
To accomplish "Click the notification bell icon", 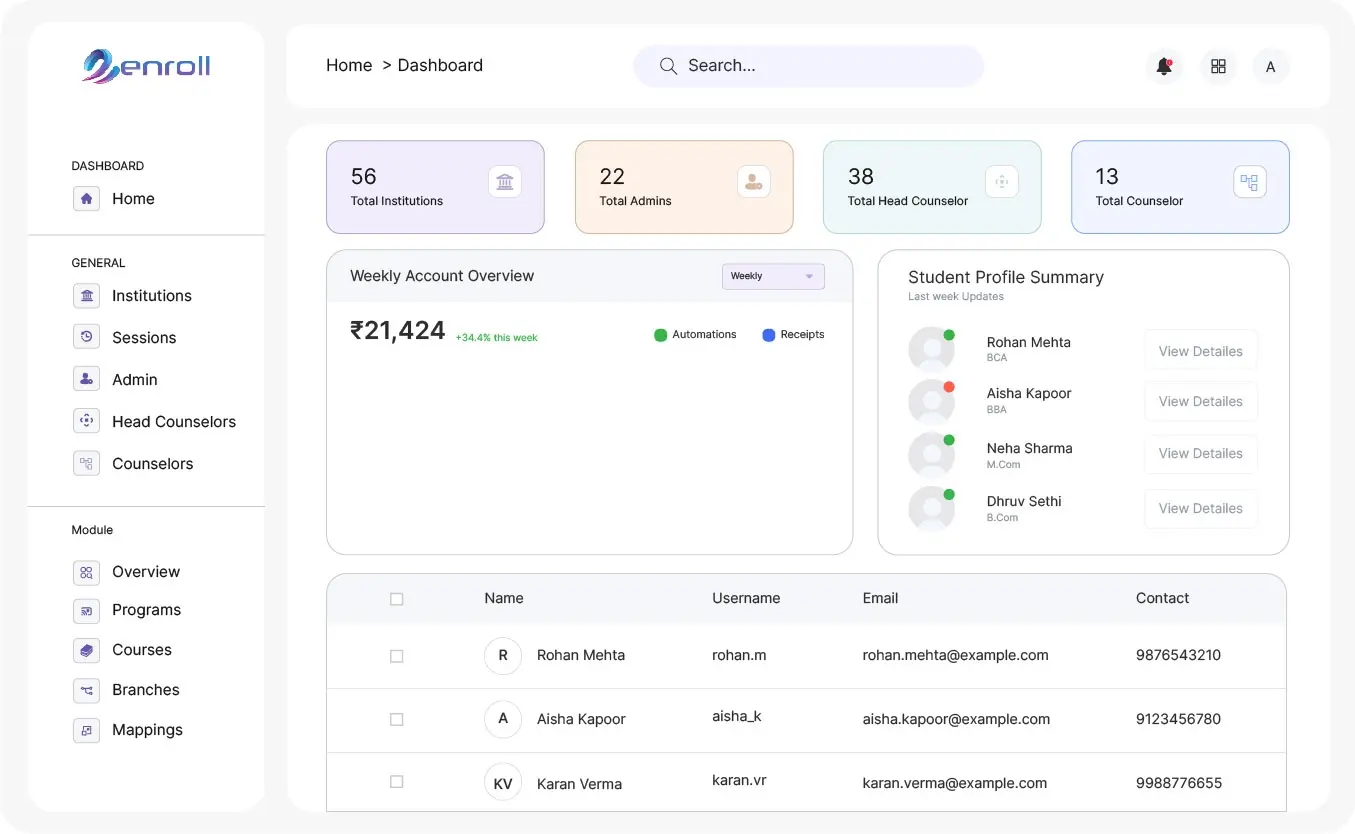I will pyautogui.click(x=1163, y=66).
